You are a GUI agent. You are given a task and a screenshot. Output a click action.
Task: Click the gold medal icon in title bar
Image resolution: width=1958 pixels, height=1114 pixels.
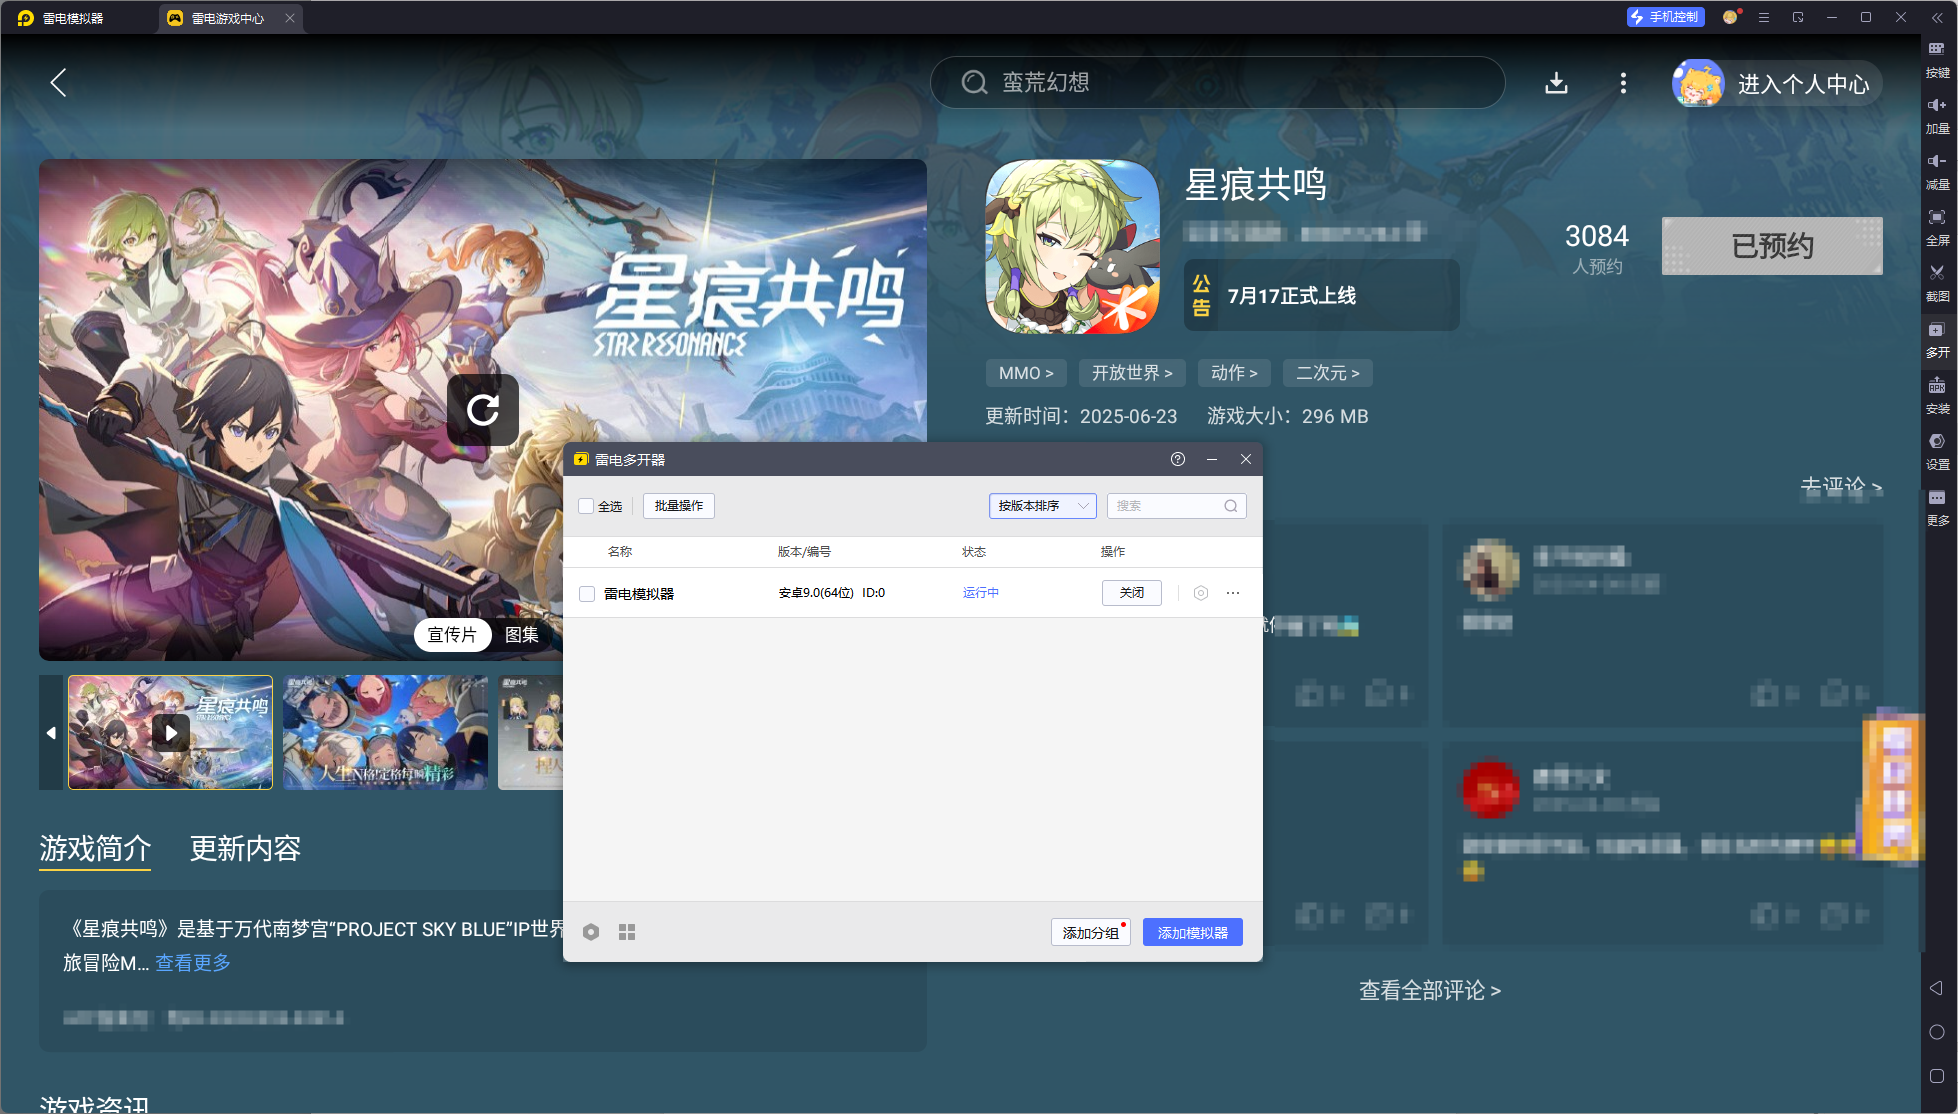pos(1730,17)
